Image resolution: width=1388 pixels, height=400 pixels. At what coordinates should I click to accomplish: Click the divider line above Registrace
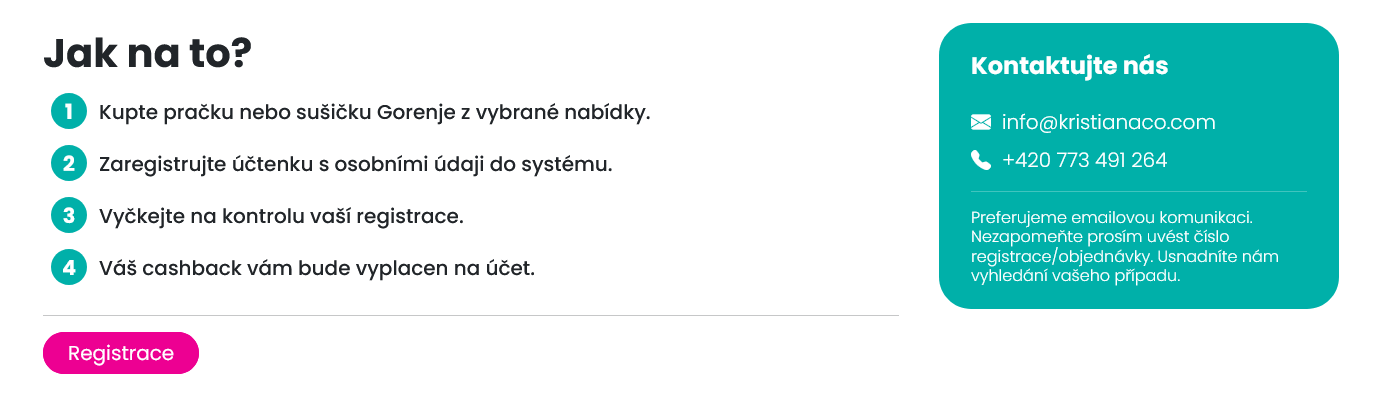(471, 315)
